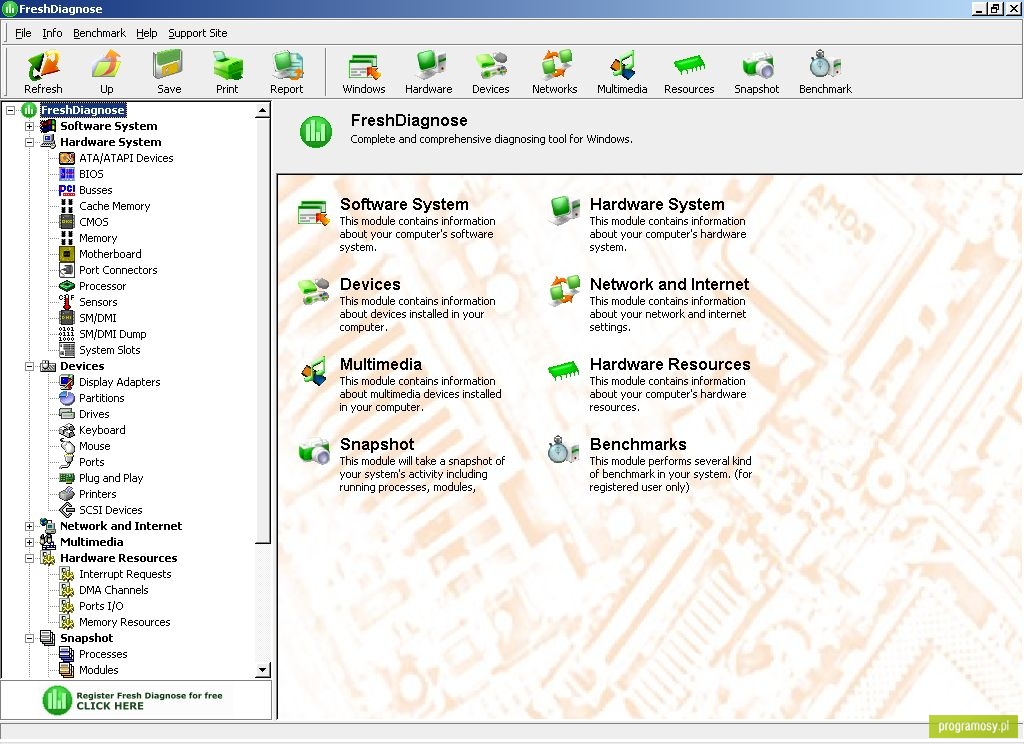Screen dimensions: 1024x744
Task: Click the Hardware Resources chip icon in main panel
Action: (564, 370)
